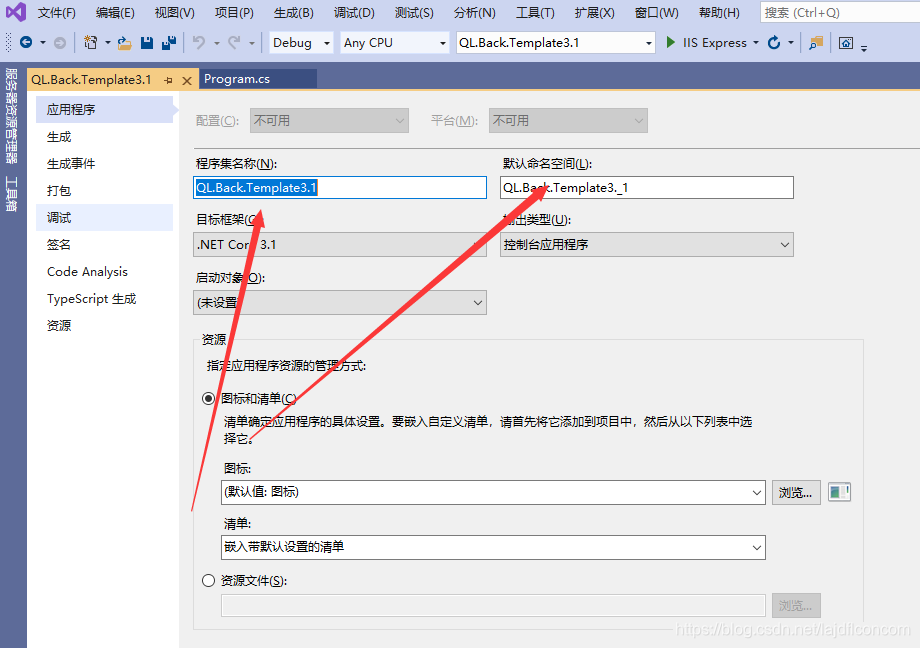
Task: Click the IIS Express run button
Action: tap(706, 43)
